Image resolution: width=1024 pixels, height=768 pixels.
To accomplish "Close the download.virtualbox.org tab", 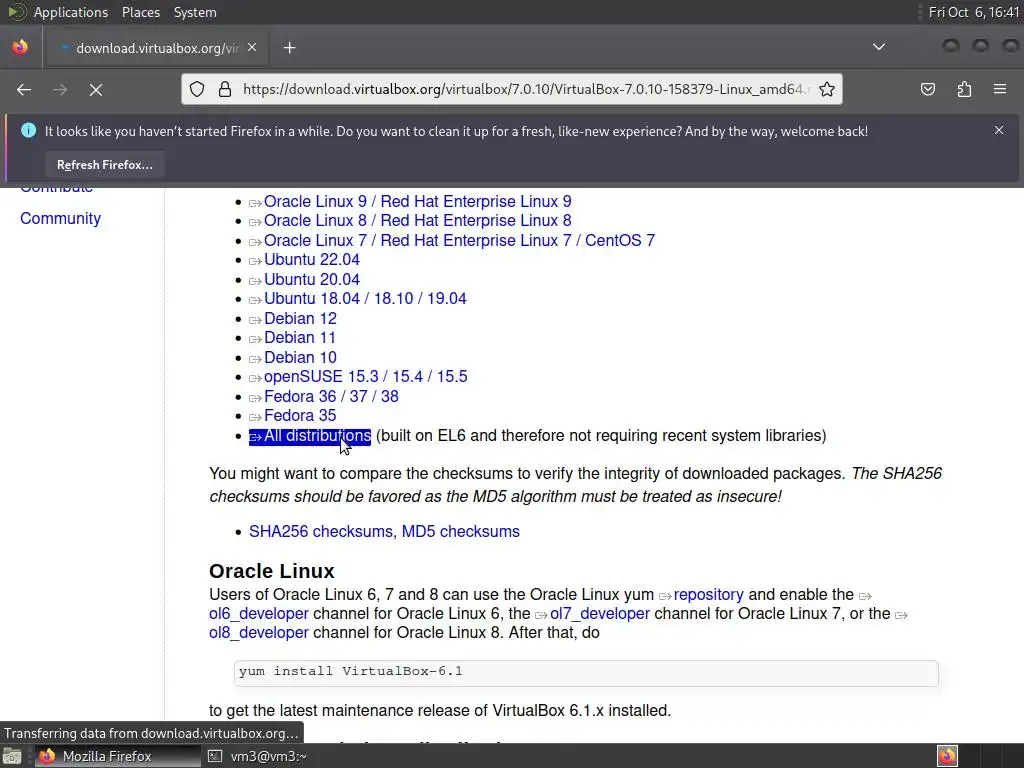I will (252, 48).
